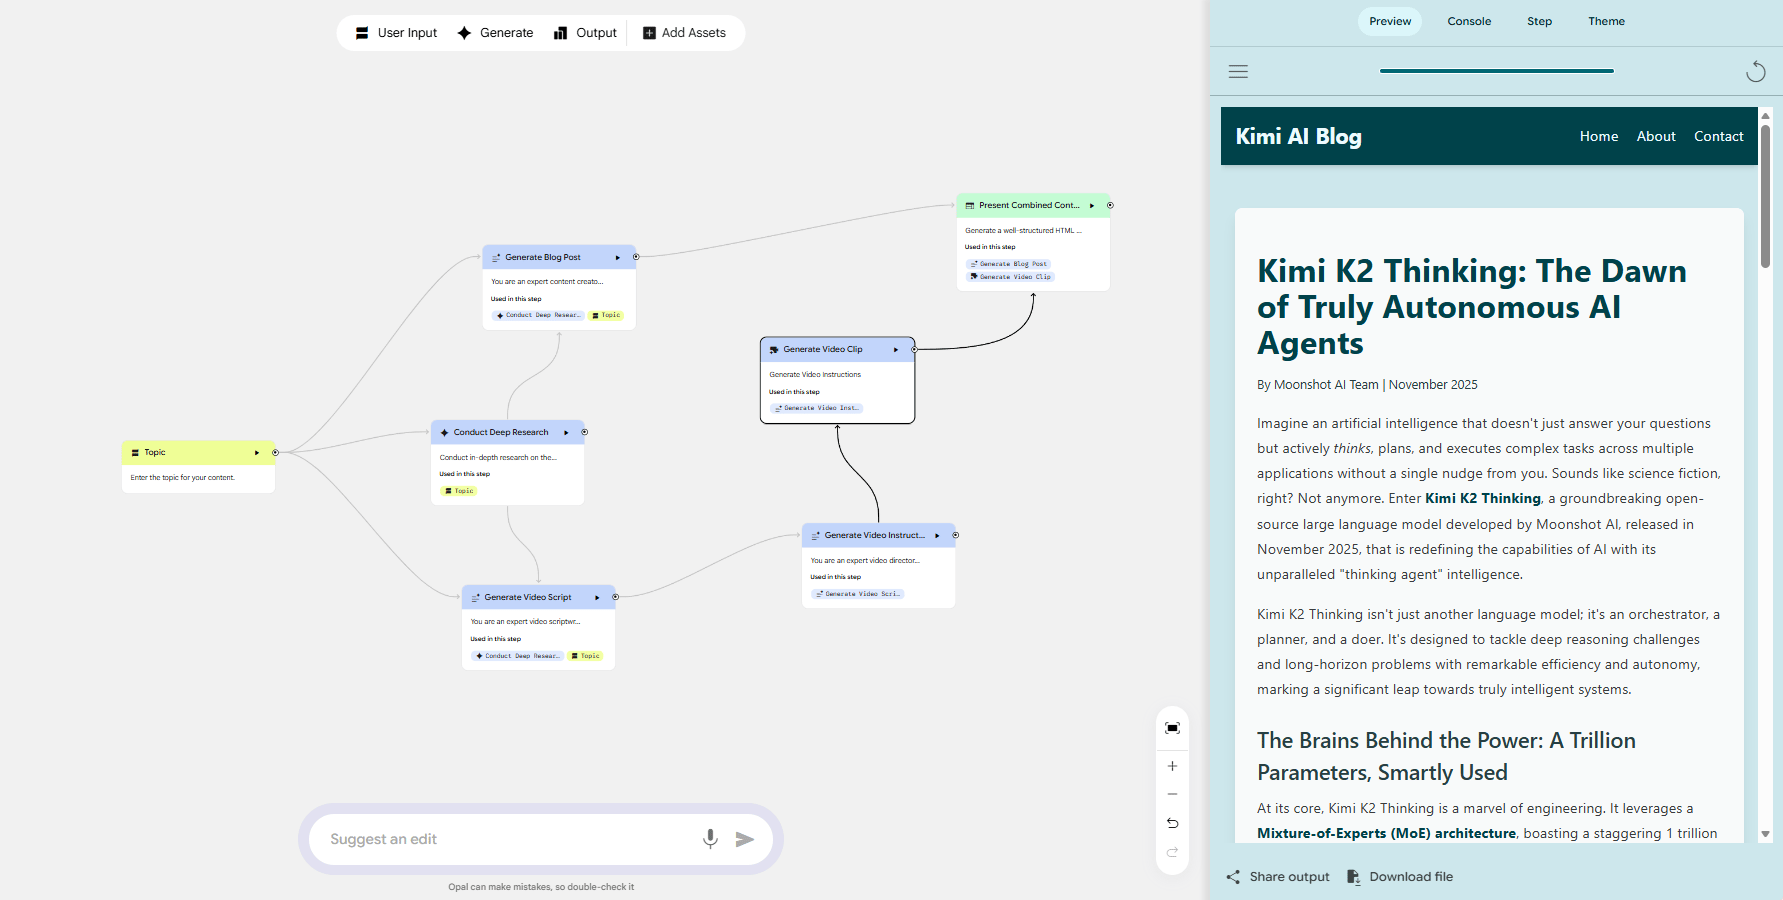Viewport: 1783px width, 900px height.
Task: Click the Topic node's output port
Action: [x=276, y=453]
